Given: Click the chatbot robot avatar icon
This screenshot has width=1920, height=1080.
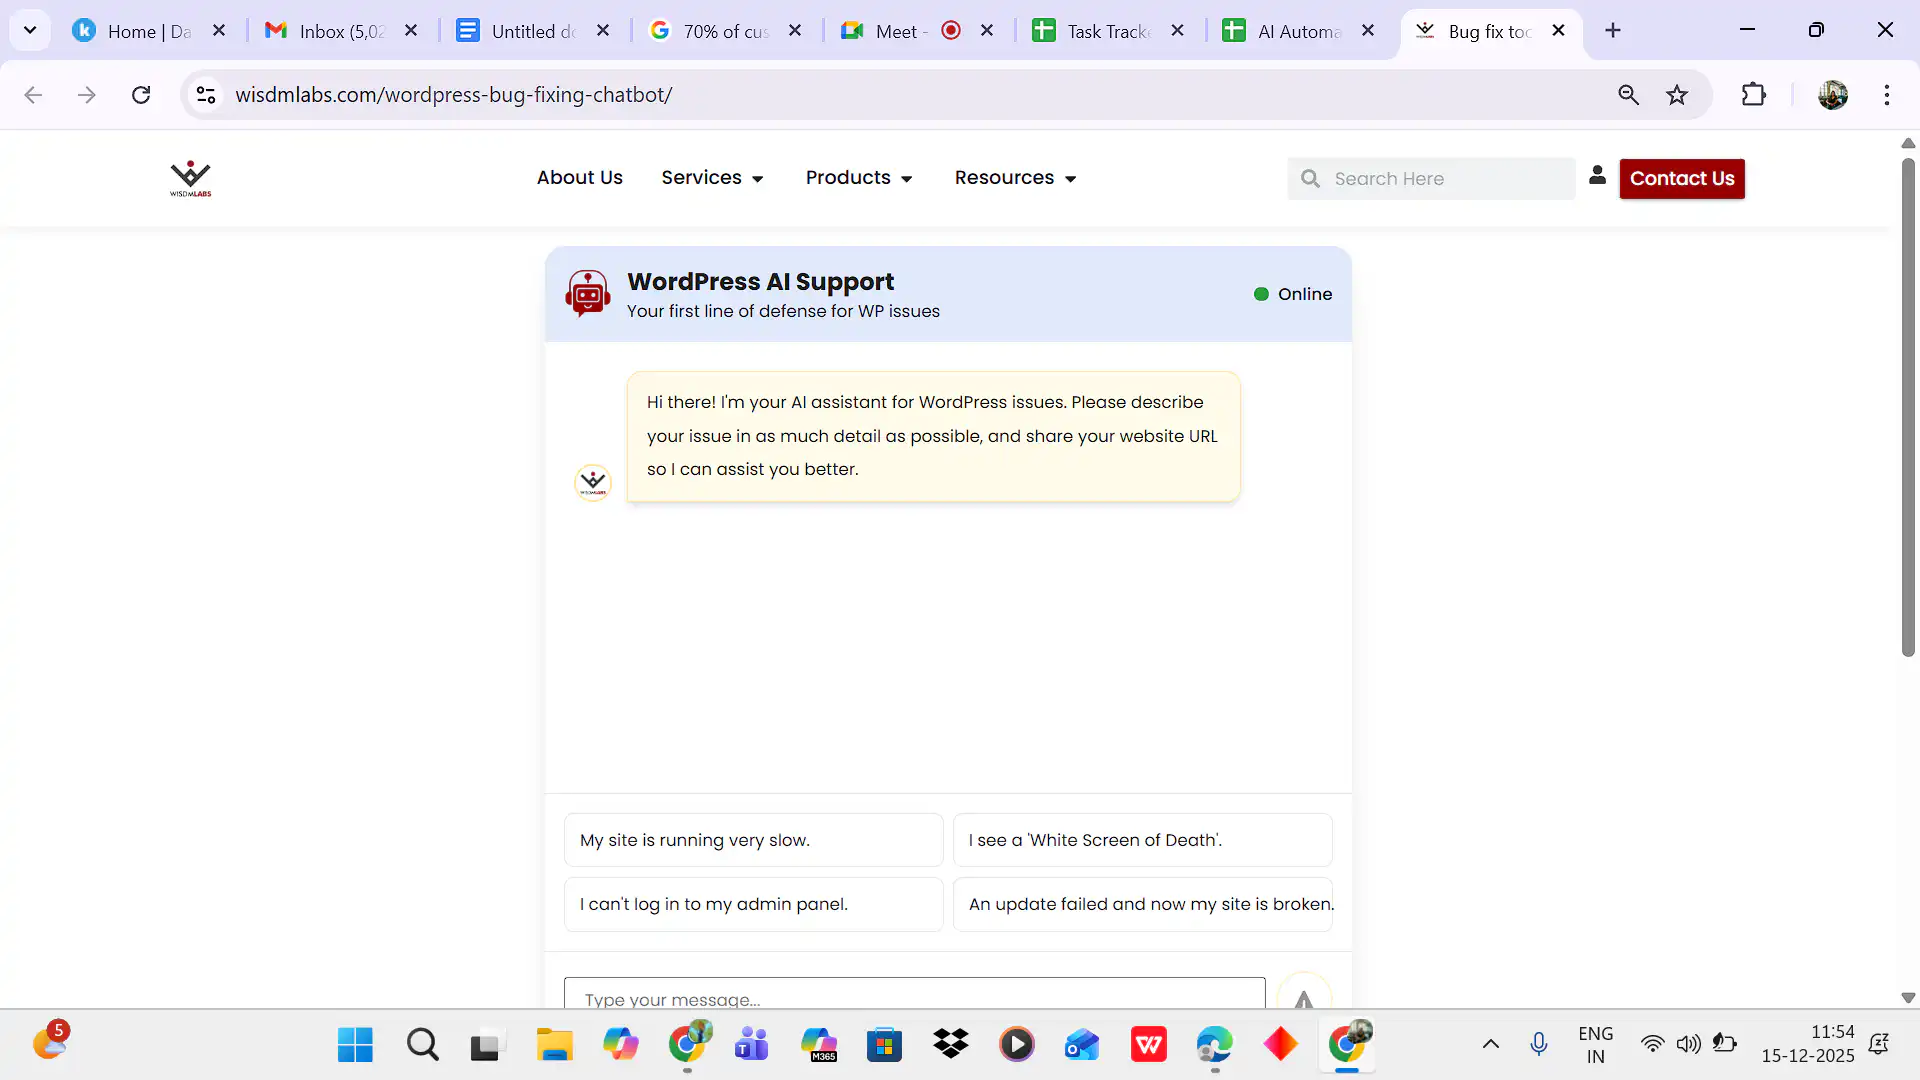Looking at the screenshot, I should 588,293.
